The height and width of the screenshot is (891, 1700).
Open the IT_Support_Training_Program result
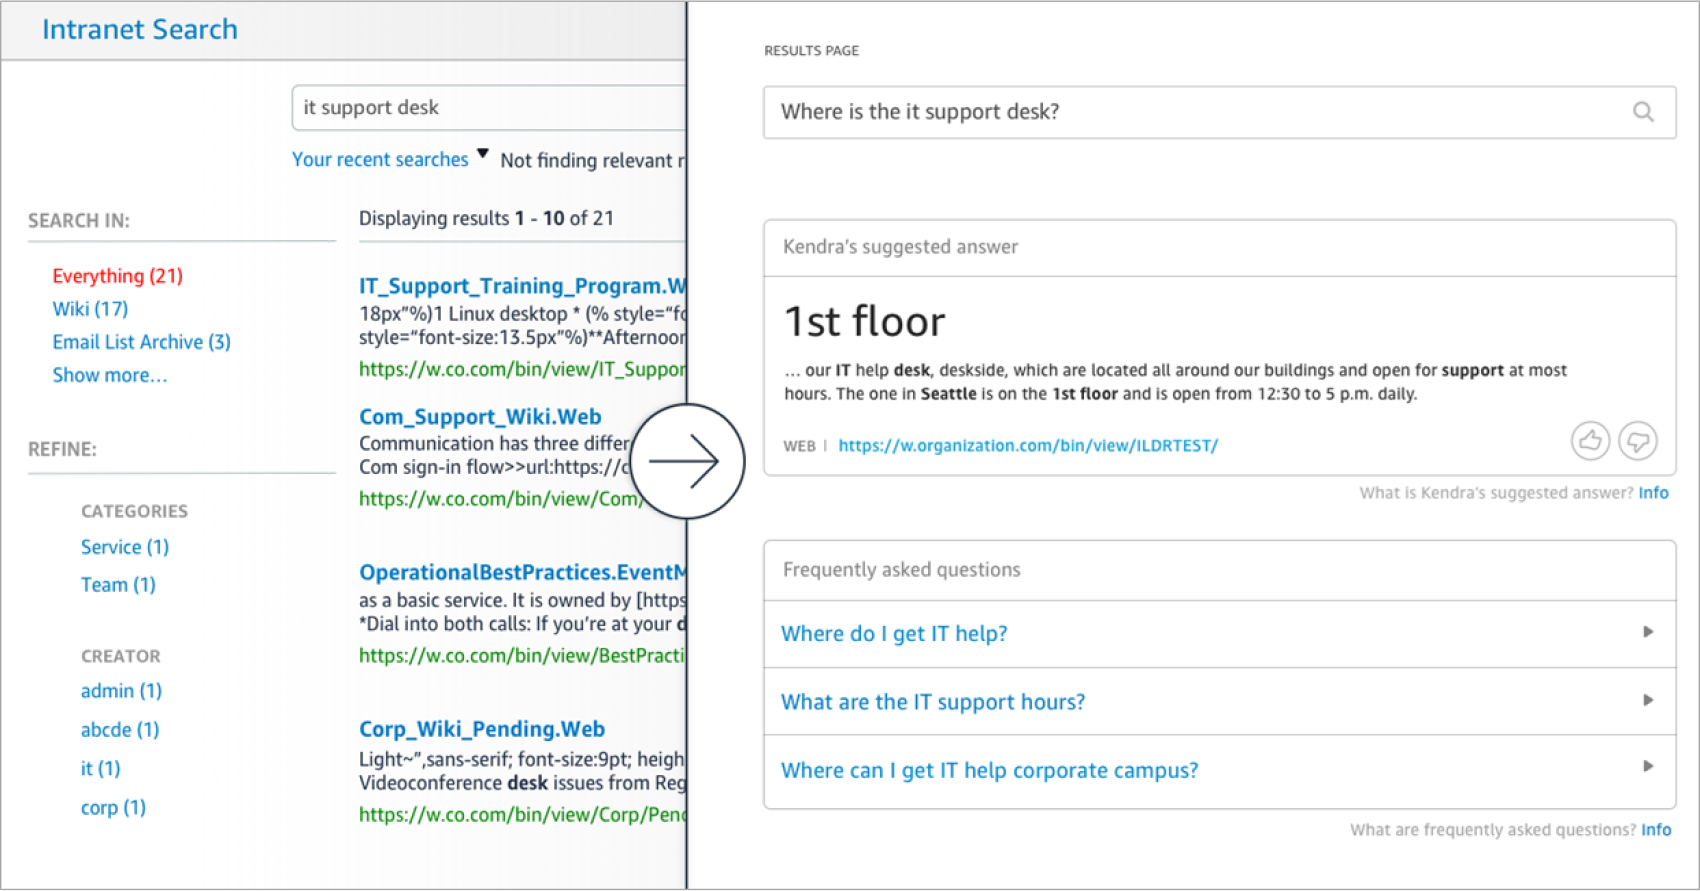click(520, 285)
